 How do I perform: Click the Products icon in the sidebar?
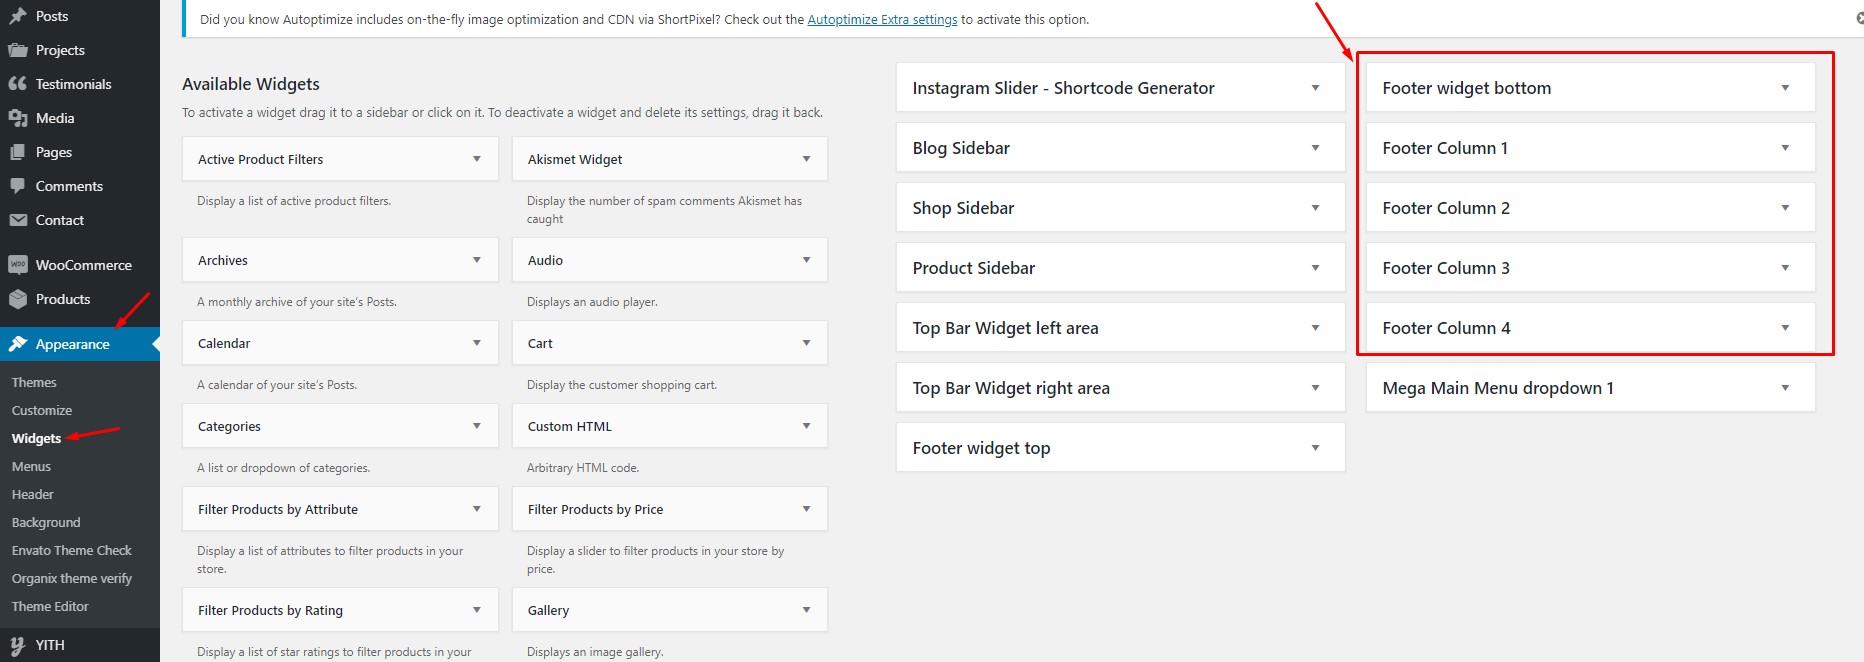pos(18,298)
